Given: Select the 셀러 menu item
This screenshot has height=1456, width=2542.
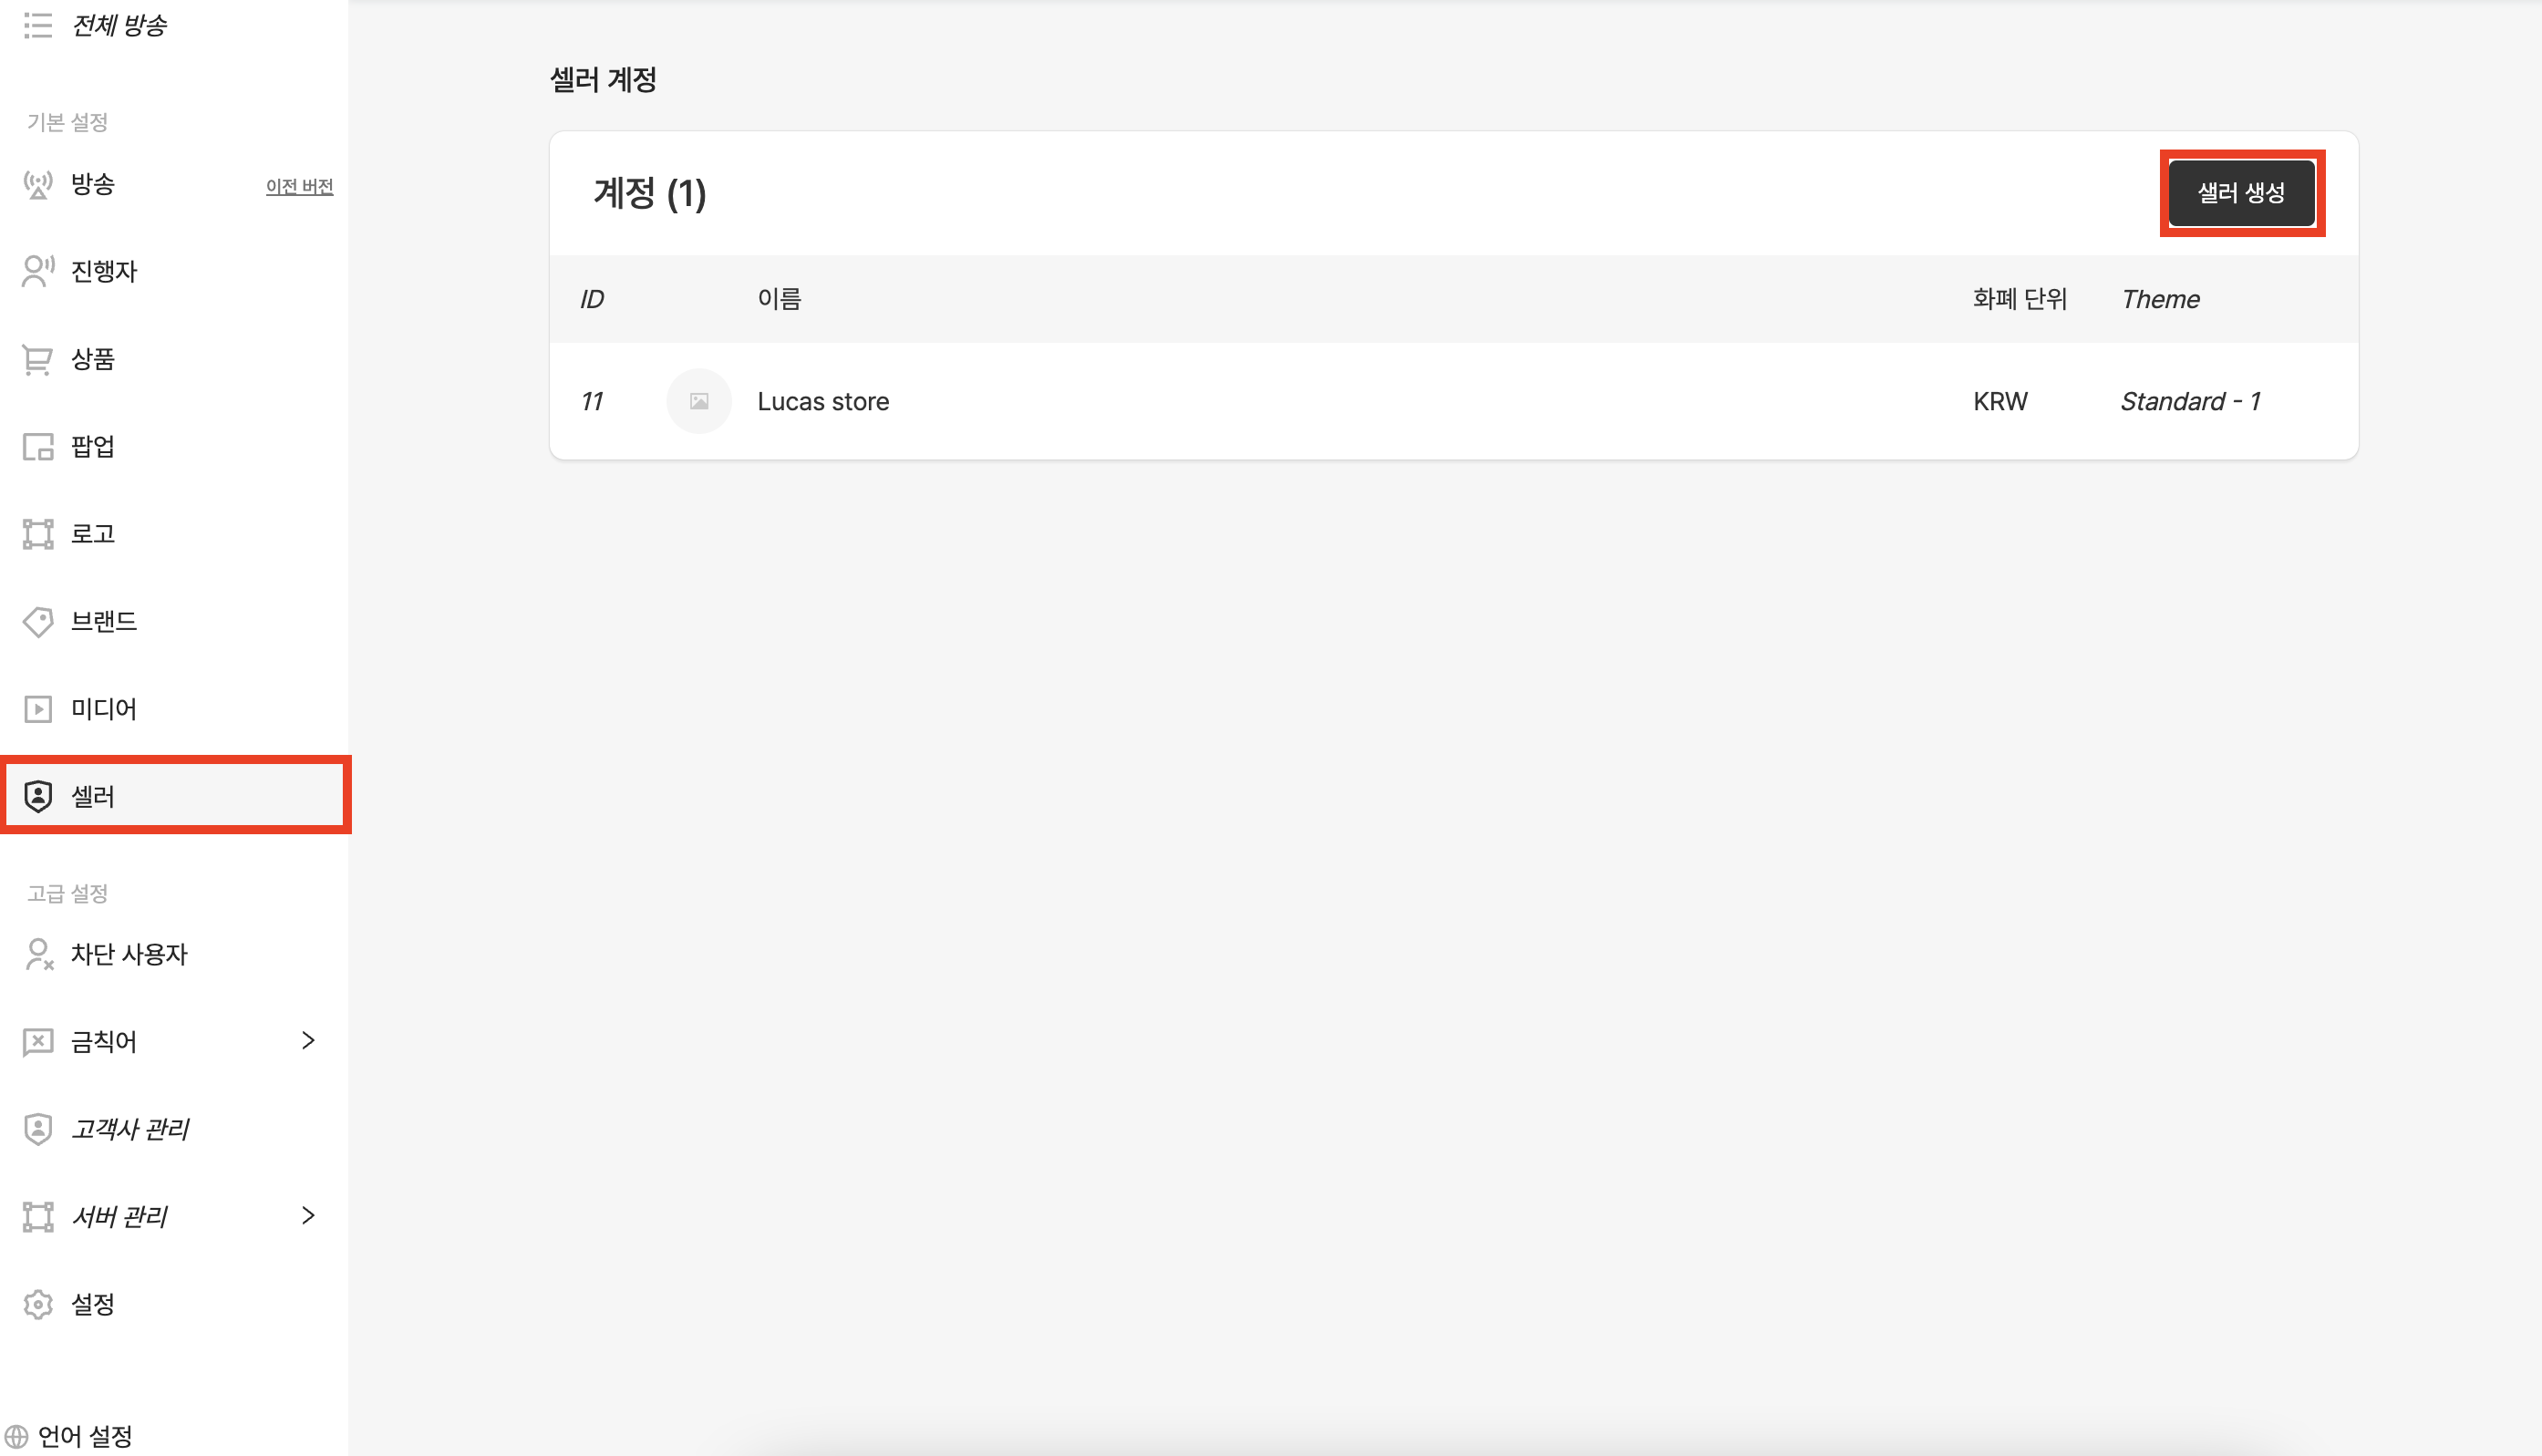Looking at the screenshot, I should click(x=174, y=796).
